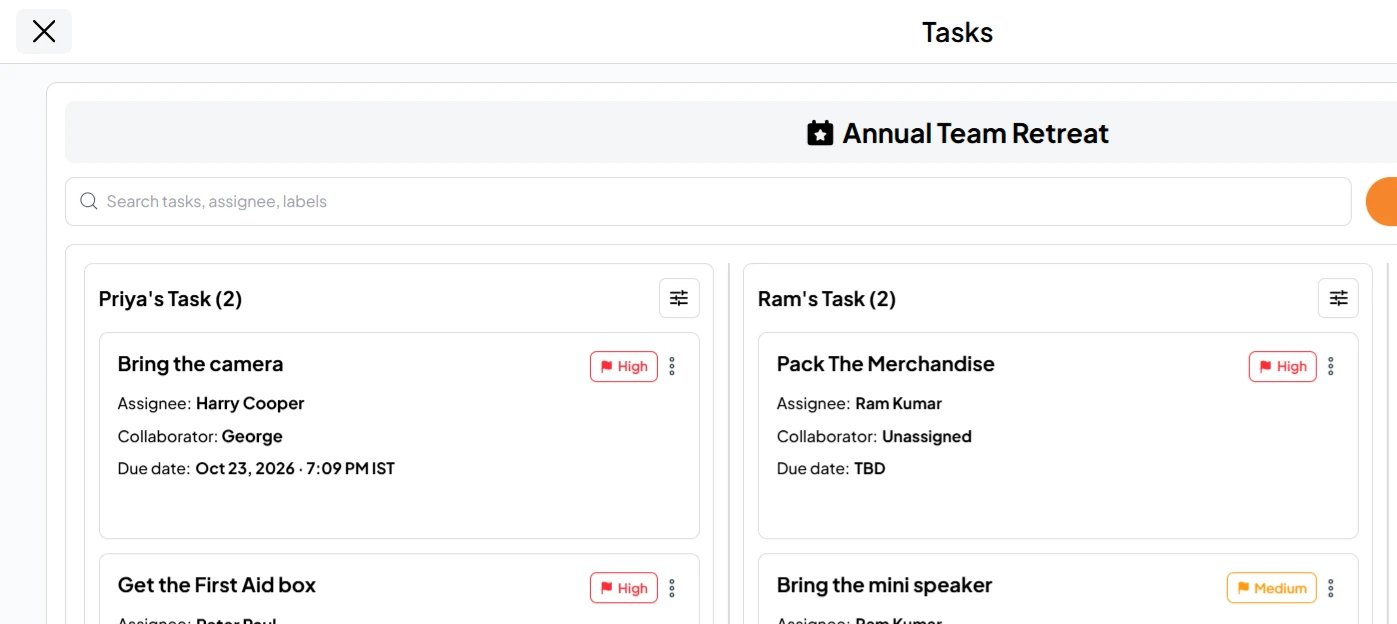Open the Get the First Aid box task

(217, 585)
